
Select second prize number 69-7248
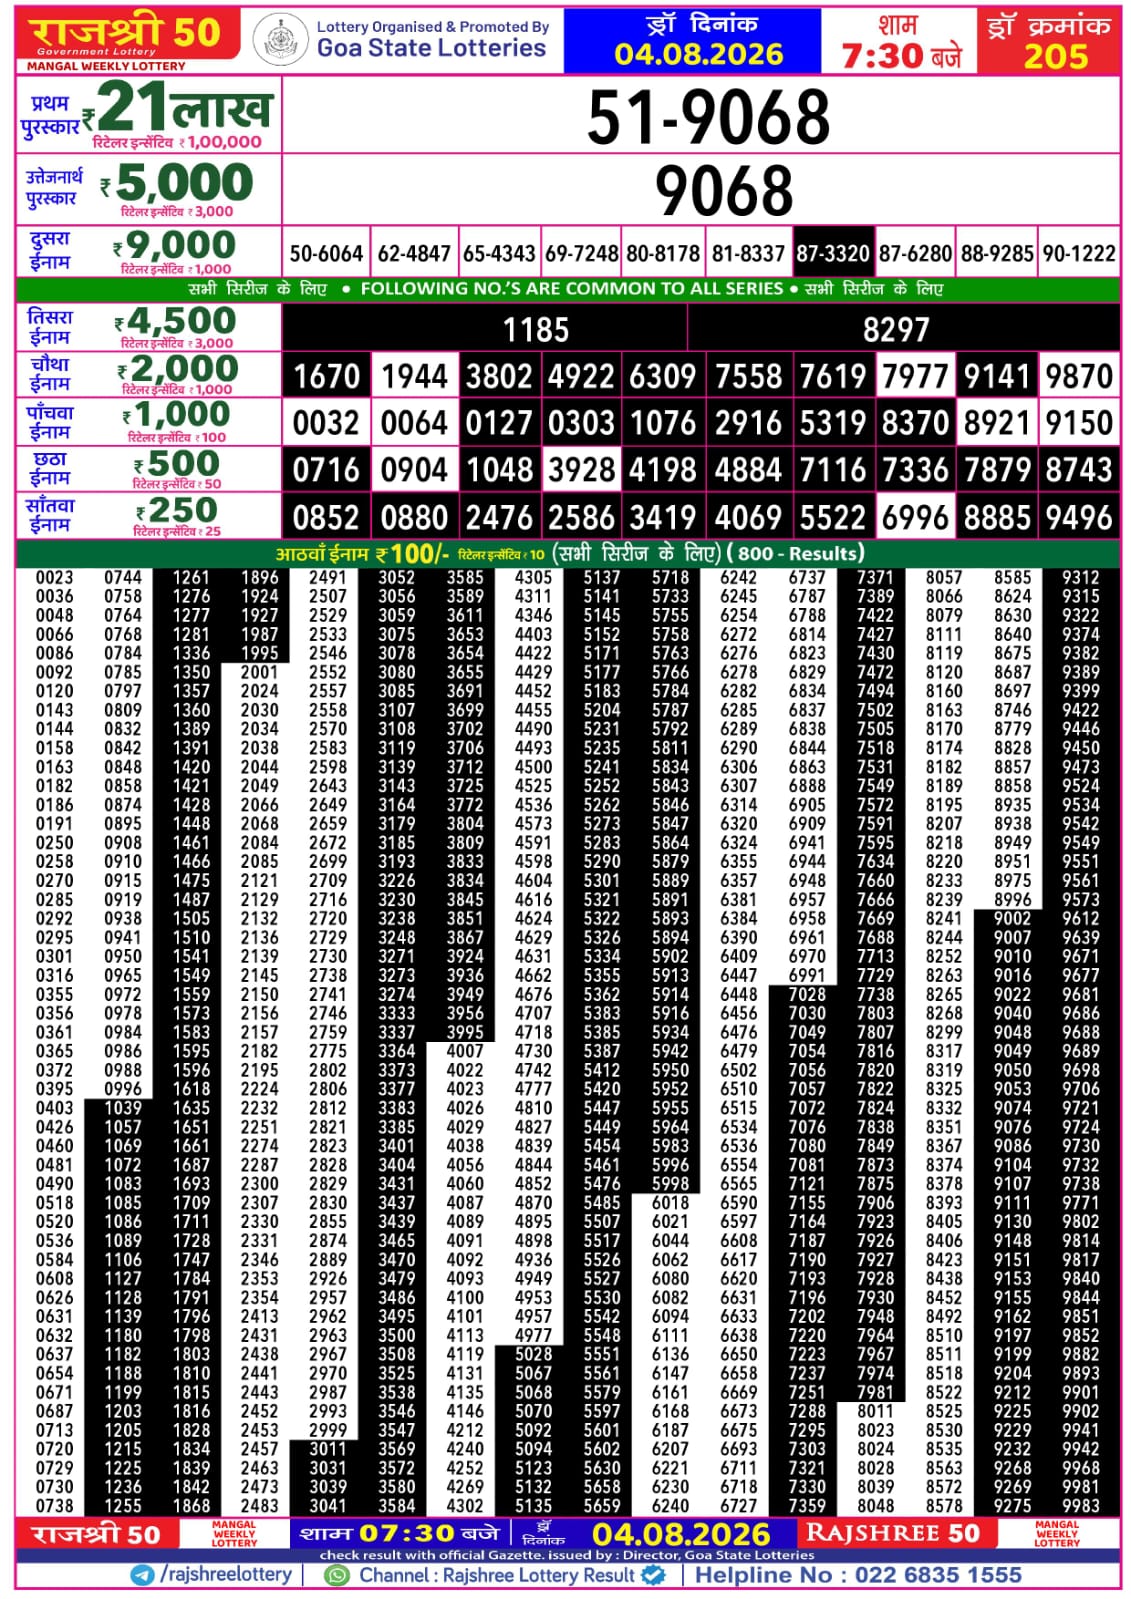[582, 254]
